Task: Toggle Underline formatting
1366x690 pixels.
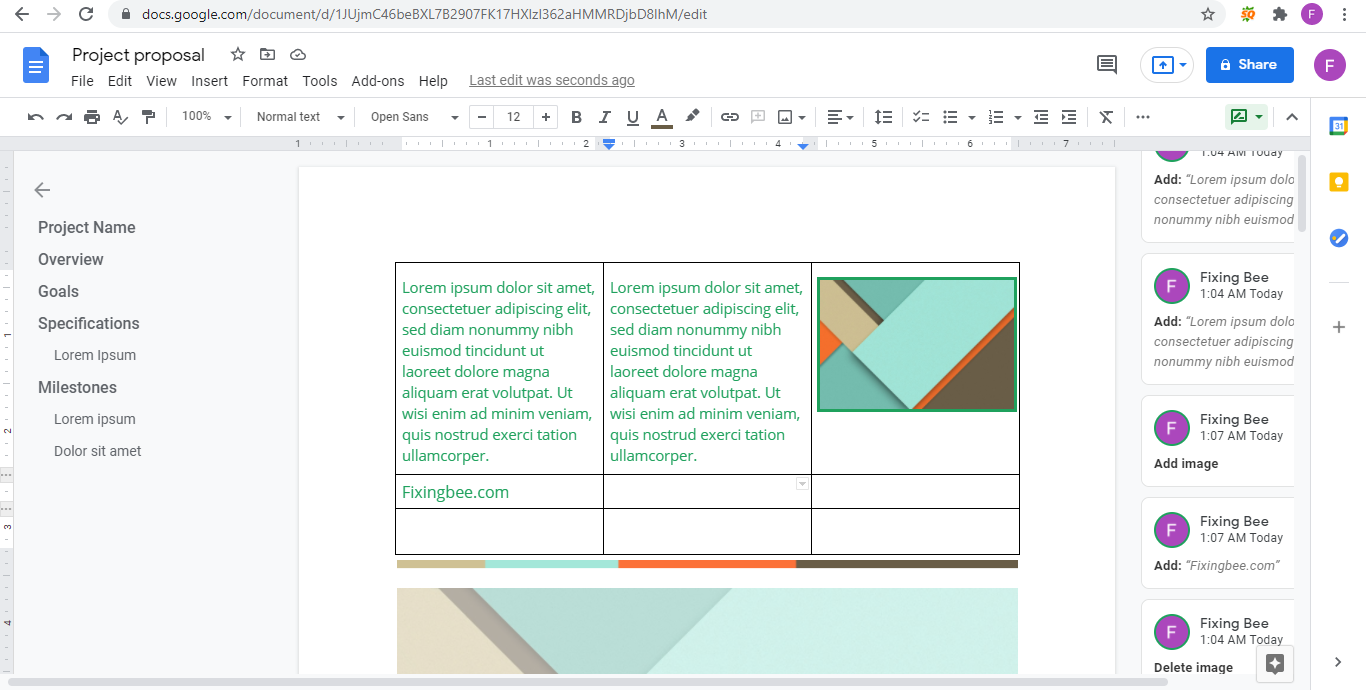Action: click(x=632, y=117)
